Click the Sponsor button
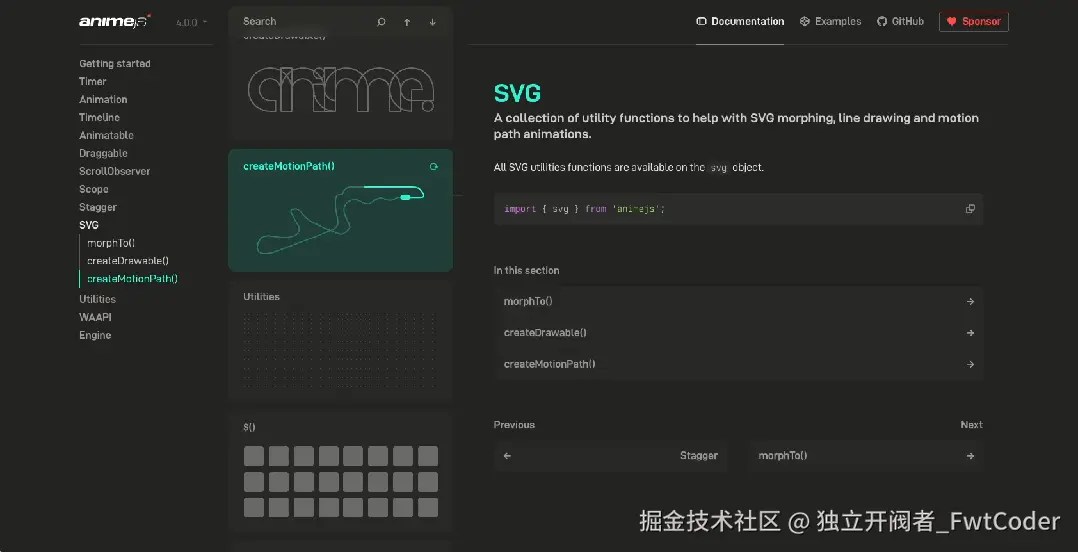This screenshot has height=552, width=1078. click(x=974, y=21)
